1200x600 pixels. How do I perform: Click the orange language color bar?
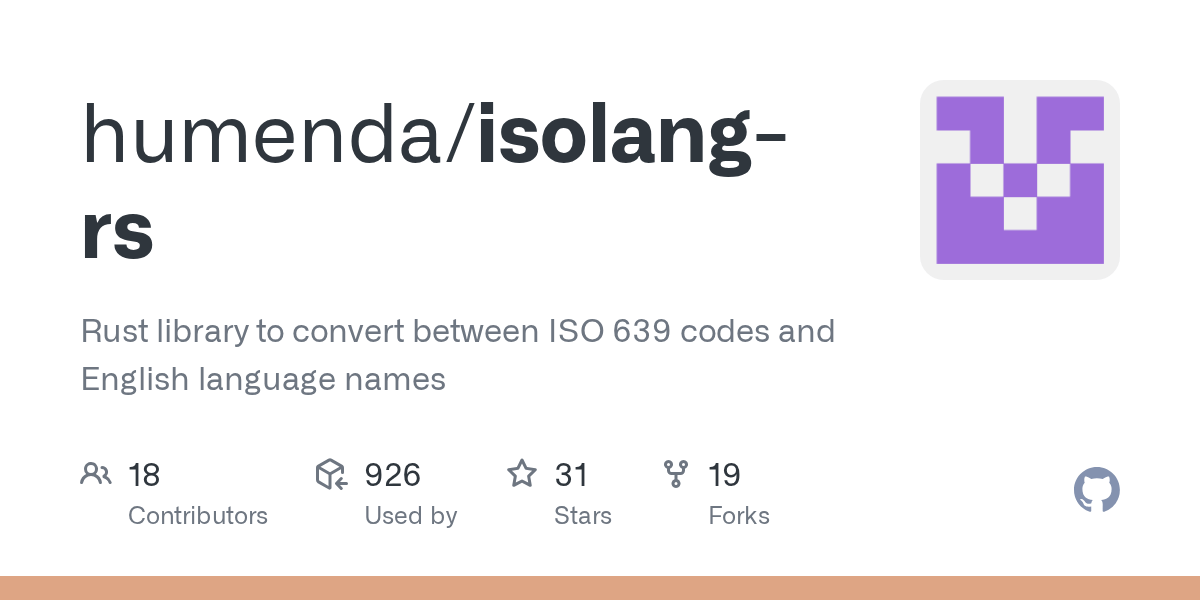click(600, 588)
